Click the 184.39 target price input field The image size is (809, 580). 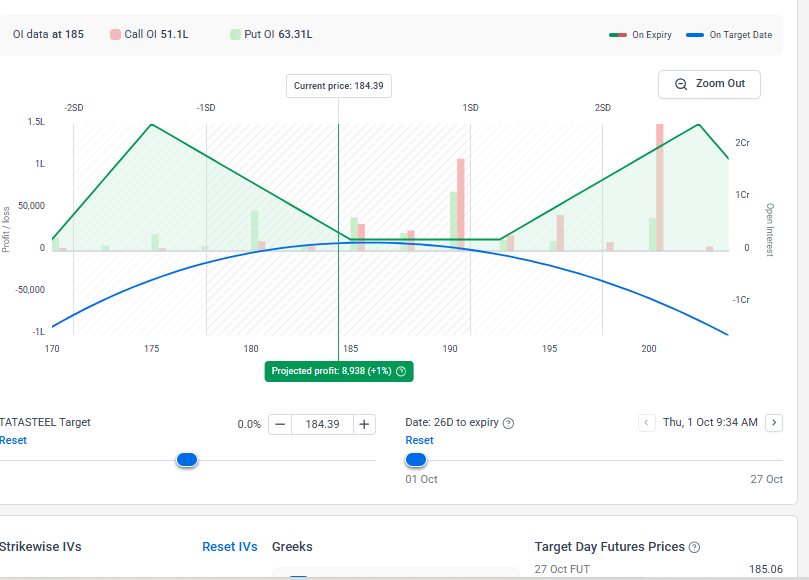pyautogui.click(x=322, y=424)
